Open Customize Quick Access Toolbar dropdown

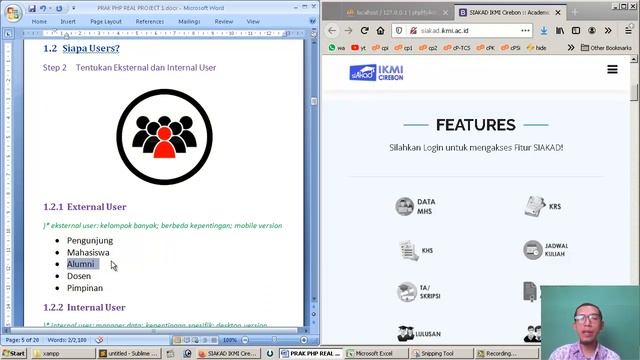[x=73, y=8]
